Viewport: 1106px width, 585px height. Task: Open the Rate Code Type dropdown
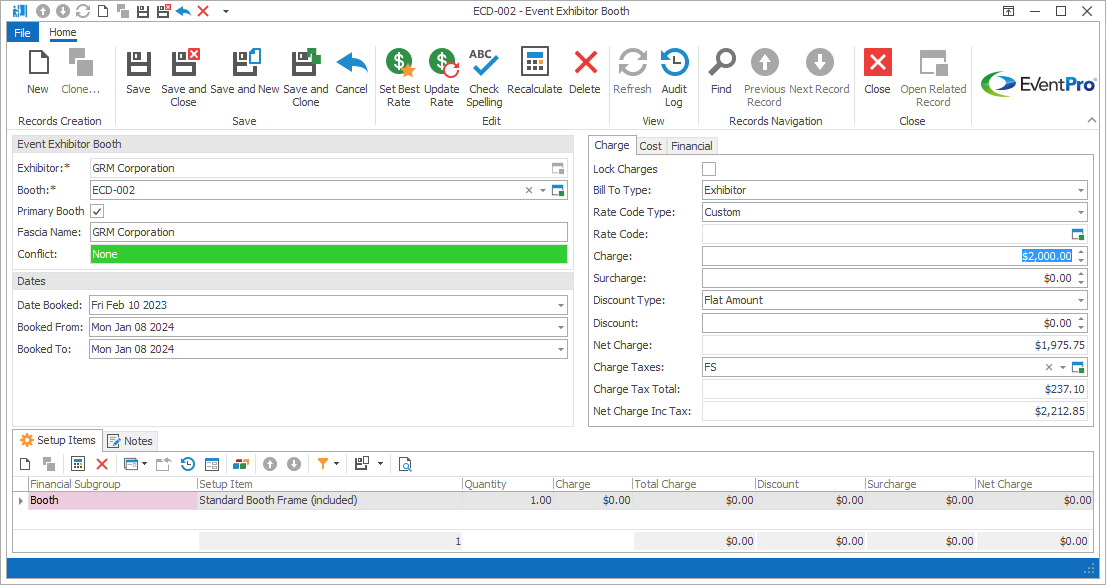tap(1080, 212)
